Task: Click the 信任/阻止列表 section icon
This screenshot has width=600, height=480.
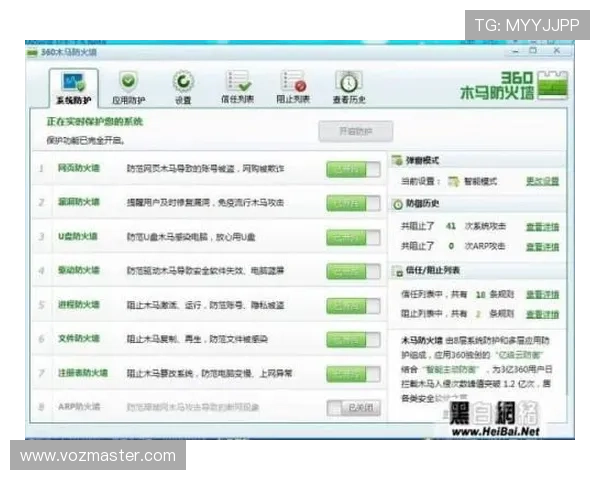Action: pyautogui.click(x=398, y=271)
